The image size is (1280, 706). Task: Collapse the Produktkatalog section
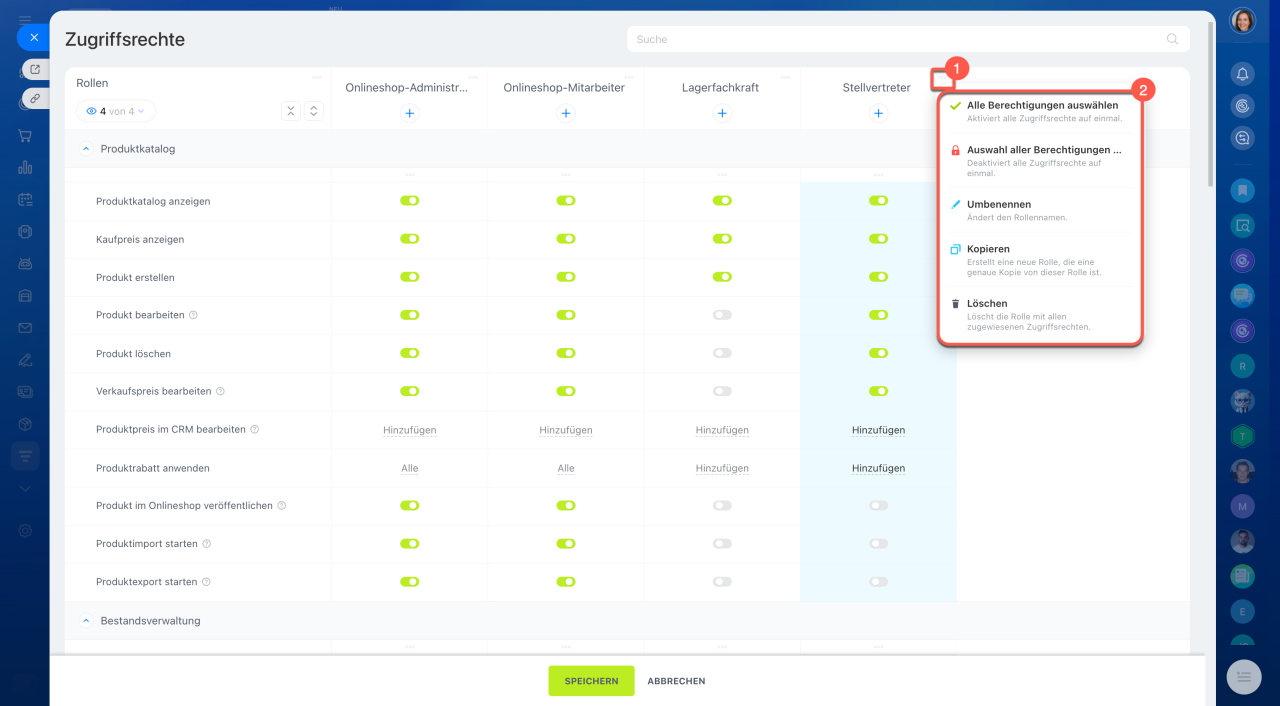click(x=86, y=149)
